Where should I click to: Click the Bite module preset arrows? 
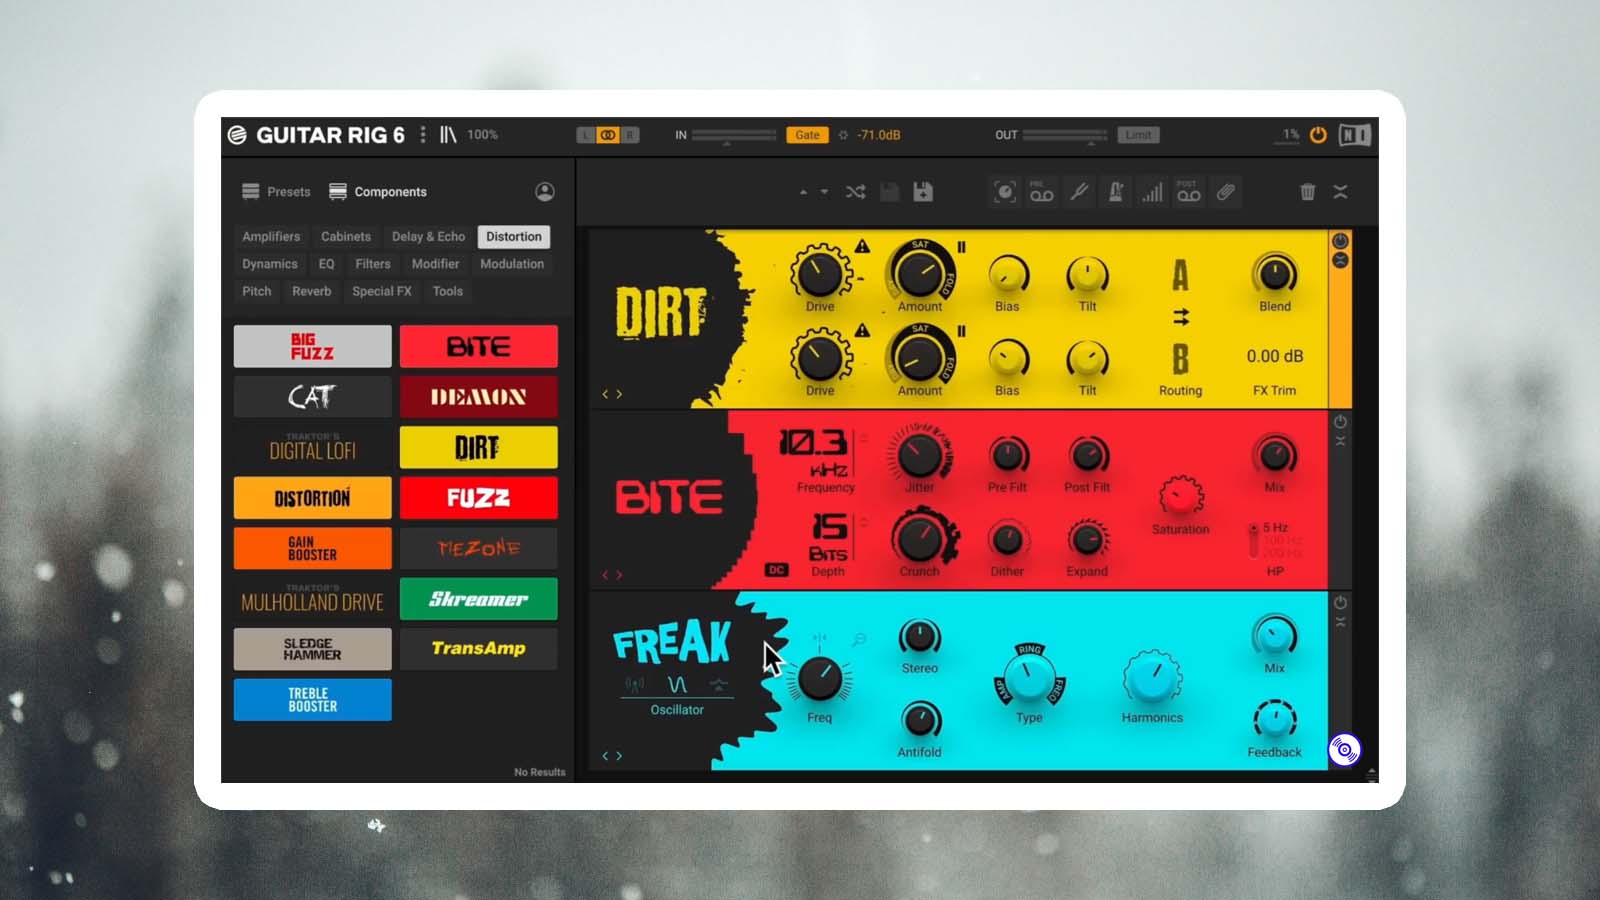coord(612,575)
